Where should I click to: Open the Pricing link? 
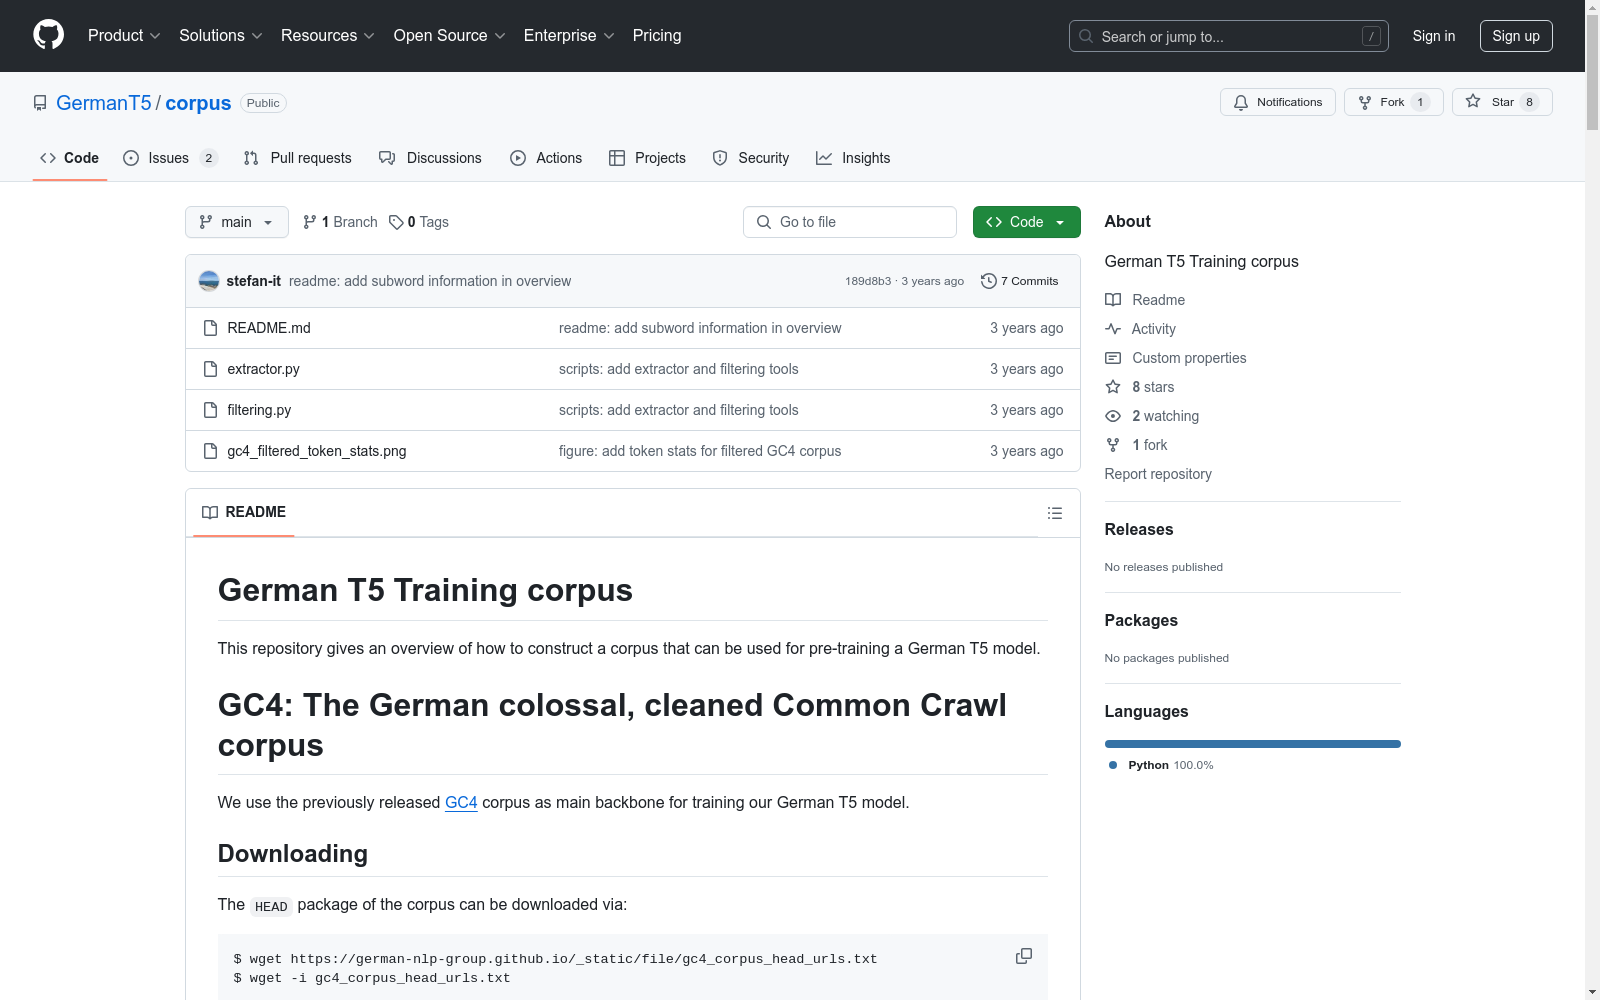point(657,35)
